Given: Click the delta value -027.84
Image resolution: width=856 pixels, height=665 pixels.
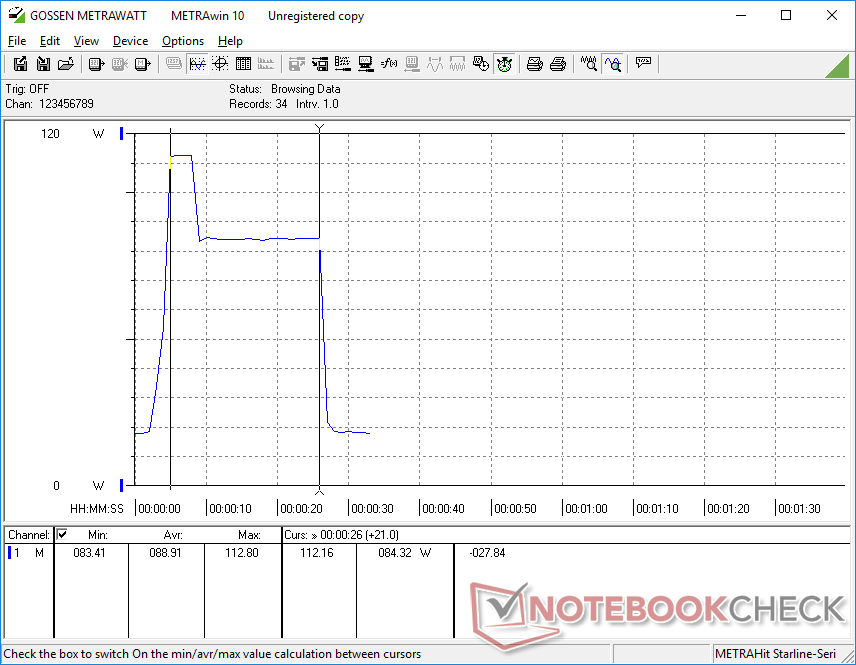Looking at the screenshot, I should tap(487, 553).
